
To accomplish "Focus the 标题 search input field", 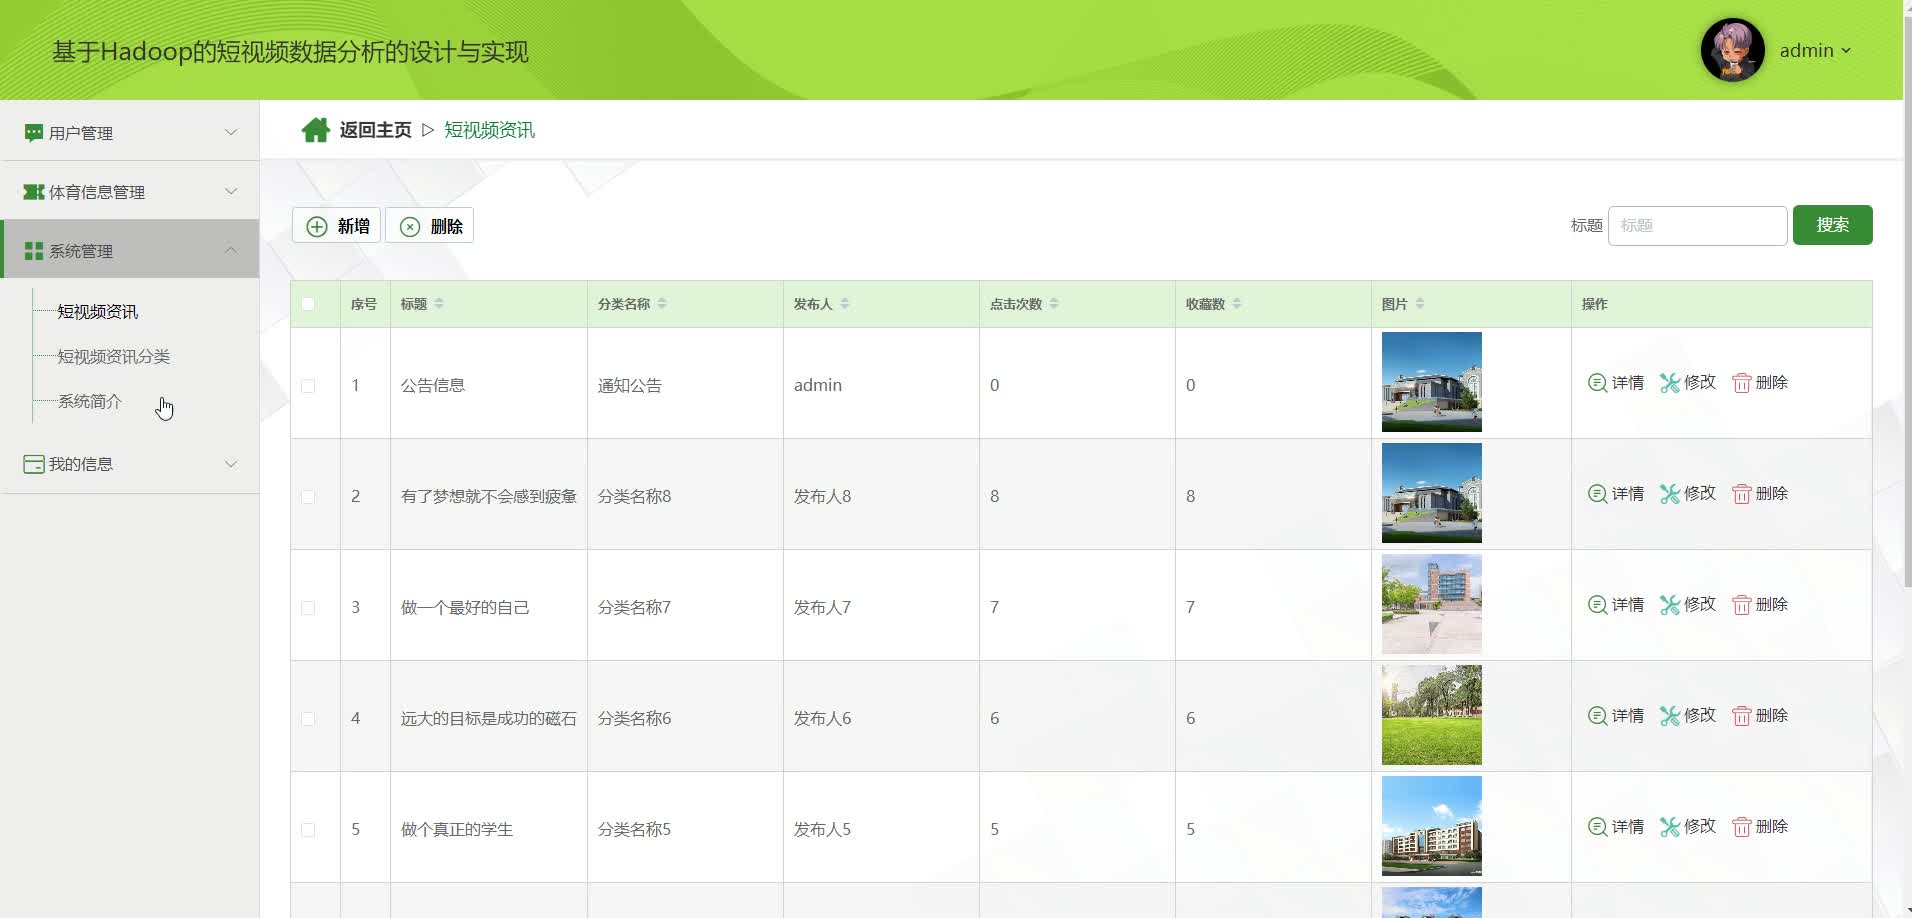I will tap(1697, 226).
